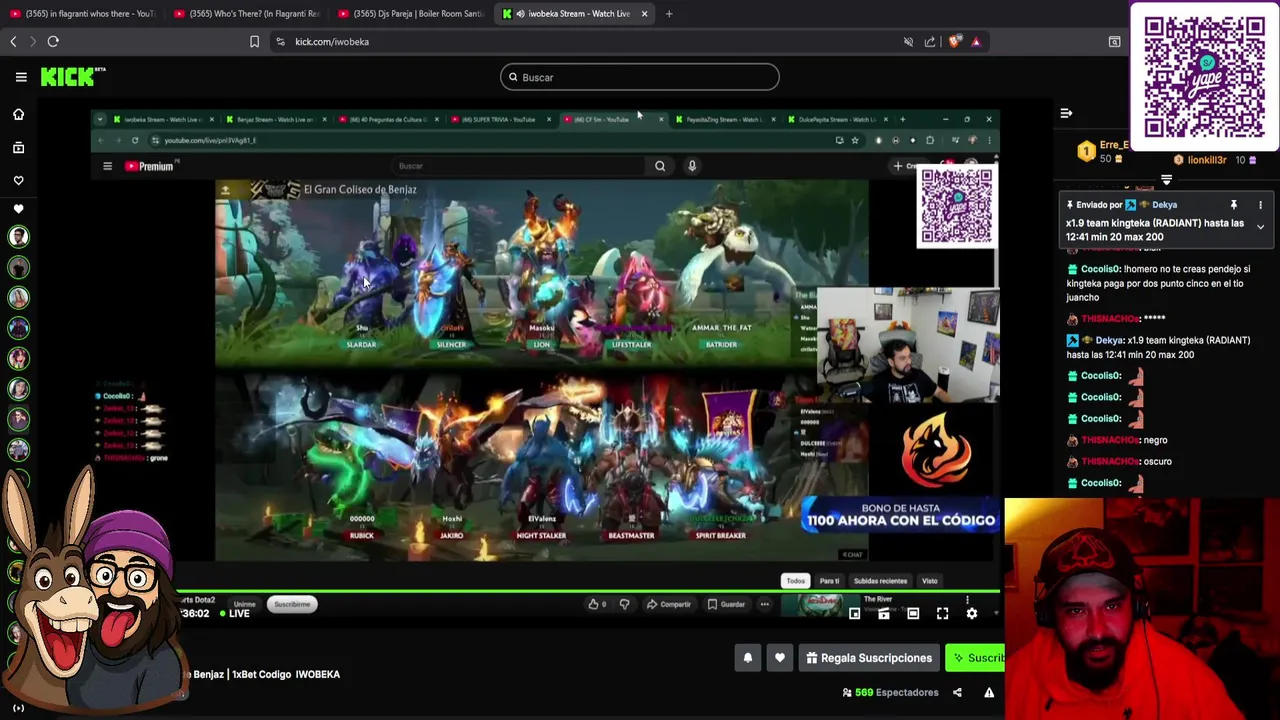Go back in browser history

tap(13, 42)
